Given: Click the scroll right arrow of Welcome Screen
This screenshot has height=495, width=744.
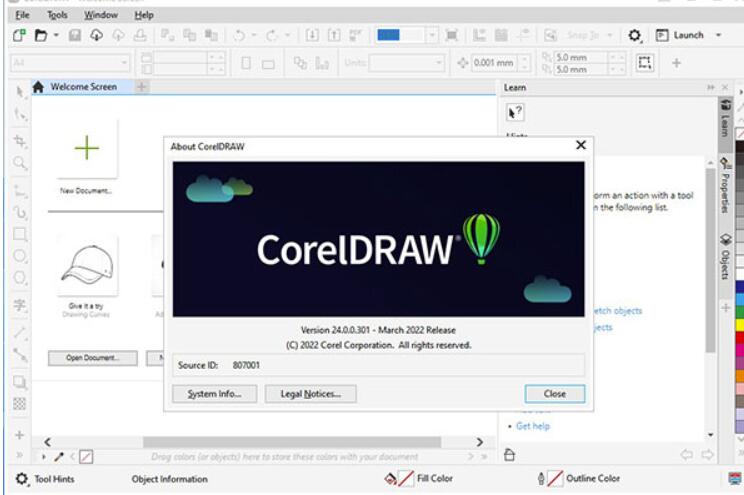Looking at the screenshot, I should [480, 442].
